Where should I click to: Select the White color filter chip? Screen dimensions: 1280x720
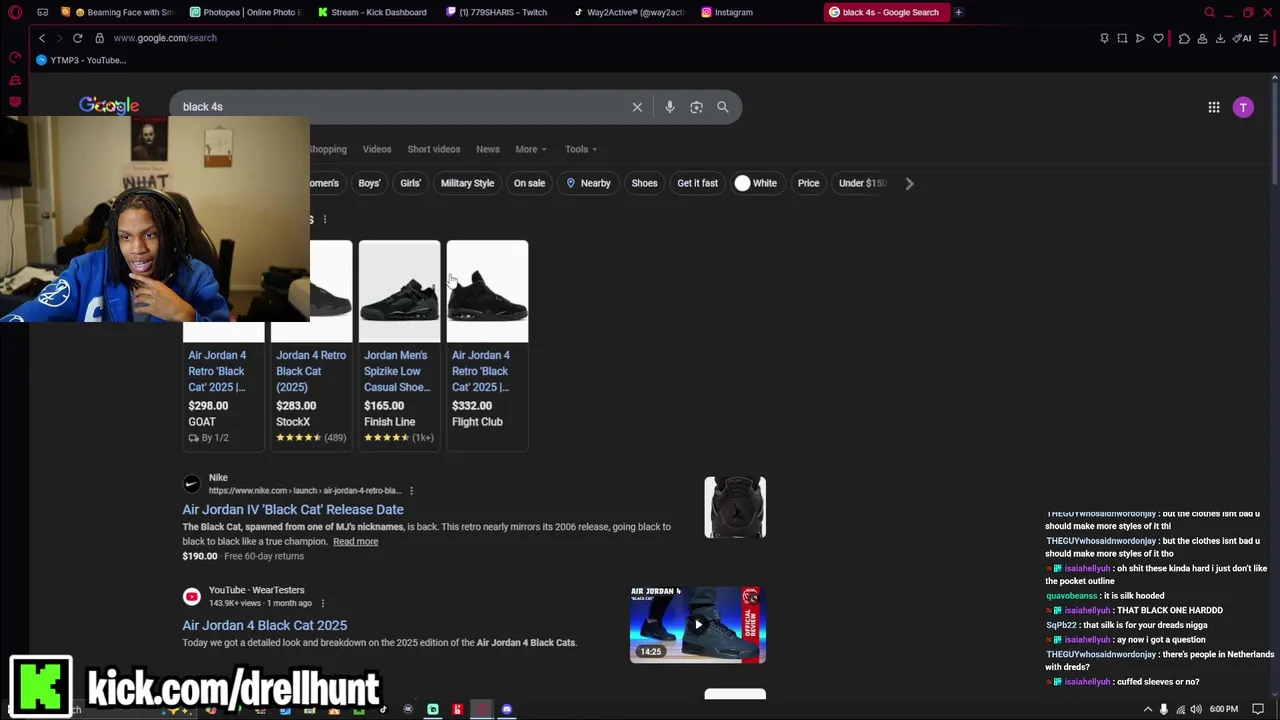(756, 183)
